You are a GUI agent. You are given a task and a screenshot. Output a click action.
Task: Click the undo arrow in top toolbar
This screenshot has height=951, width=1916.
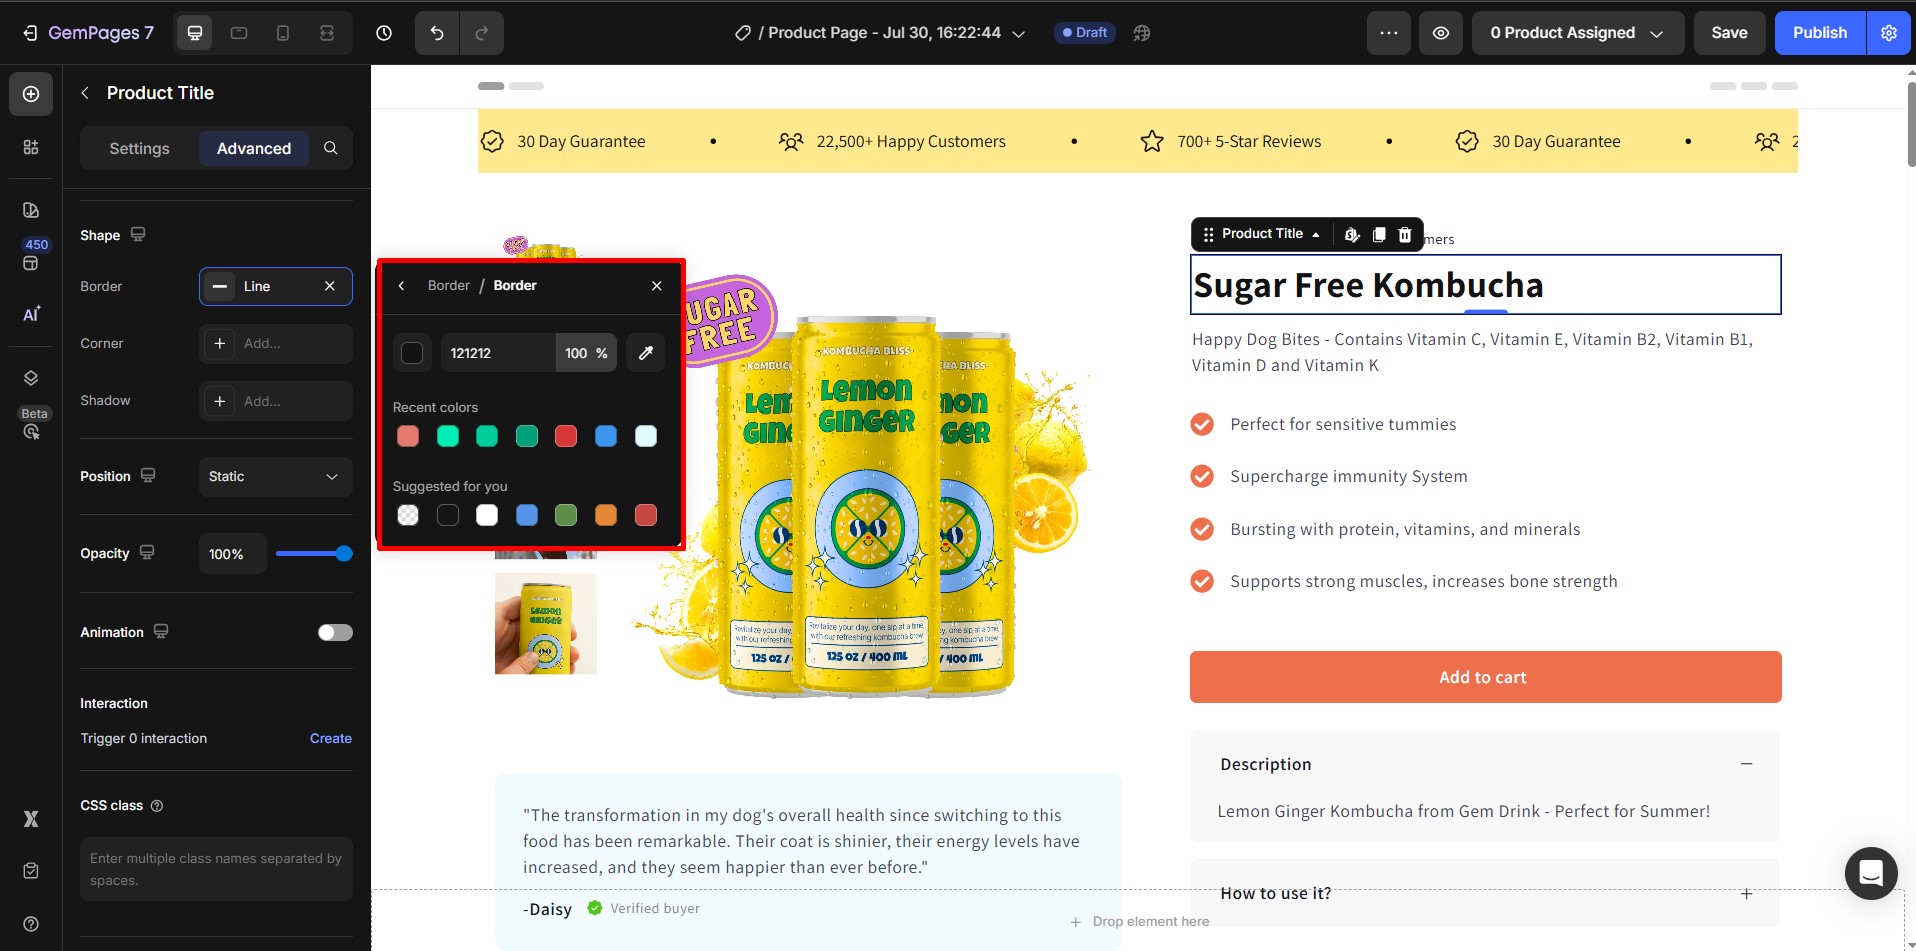click(x=437, y=33)
